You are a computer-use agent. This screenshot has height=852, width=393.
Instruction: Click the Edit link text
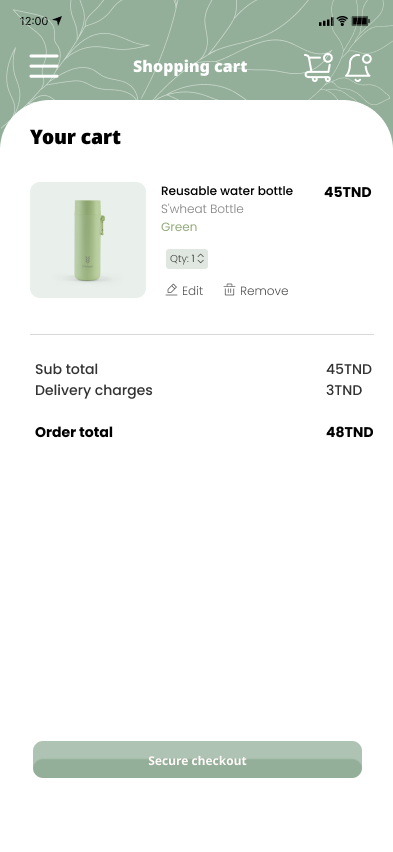[x=192, y=291]
